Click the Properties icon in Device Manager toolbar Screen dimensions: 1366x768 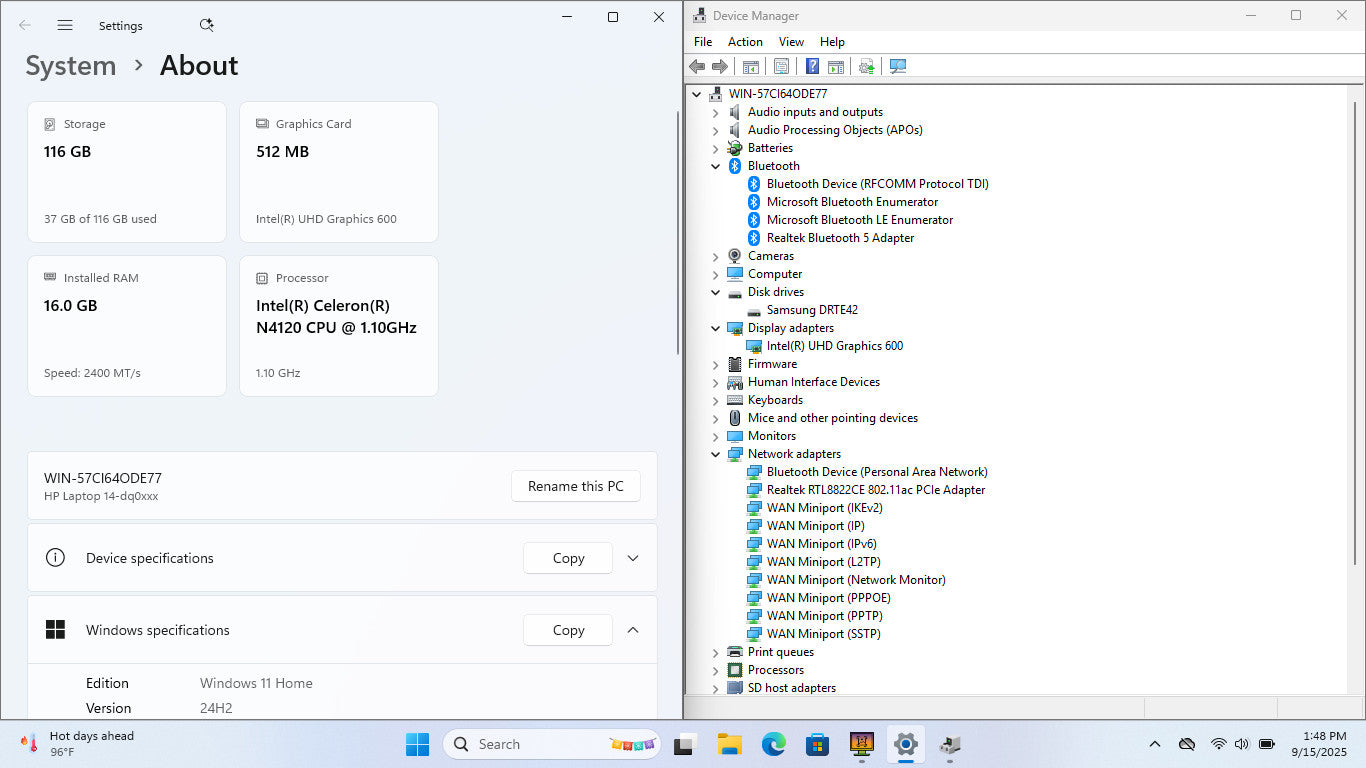pos(781,66)
